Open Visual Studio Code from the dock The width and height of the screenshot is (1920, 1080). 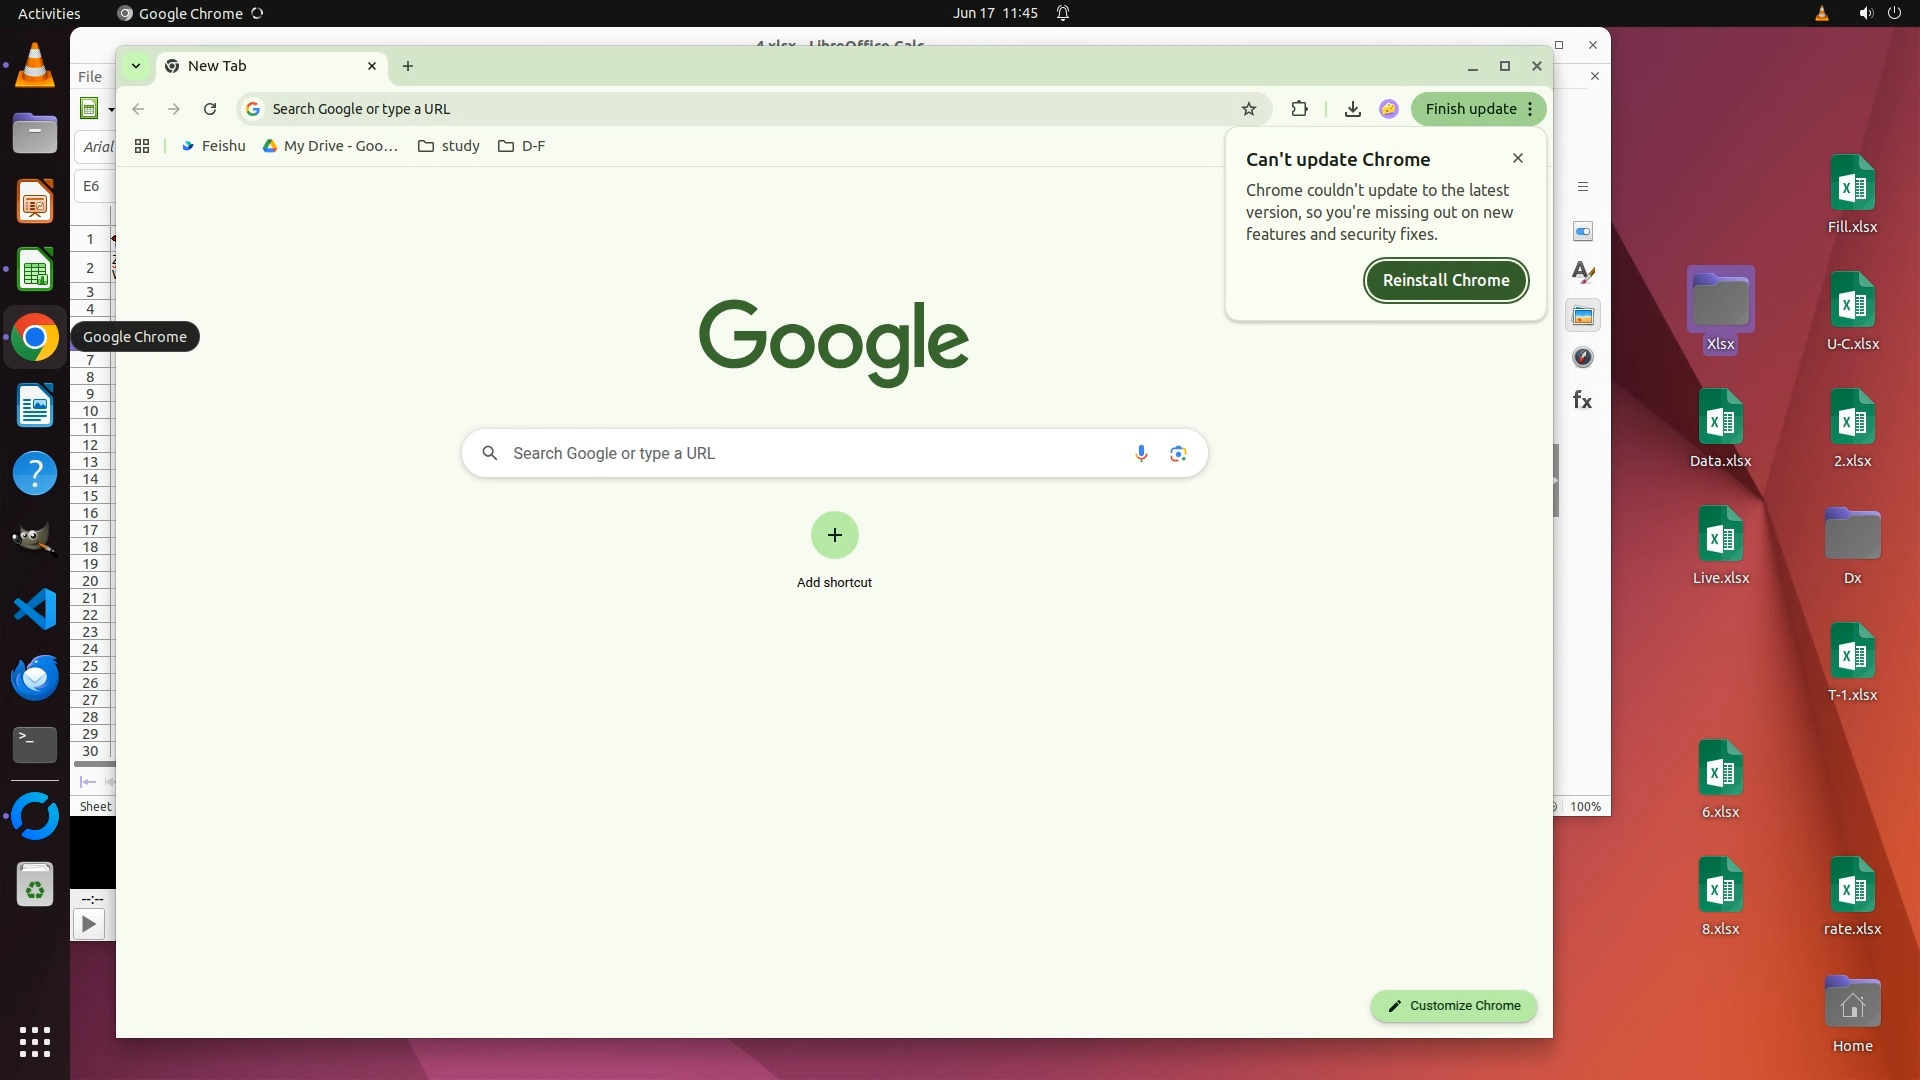tap(35, 609)
